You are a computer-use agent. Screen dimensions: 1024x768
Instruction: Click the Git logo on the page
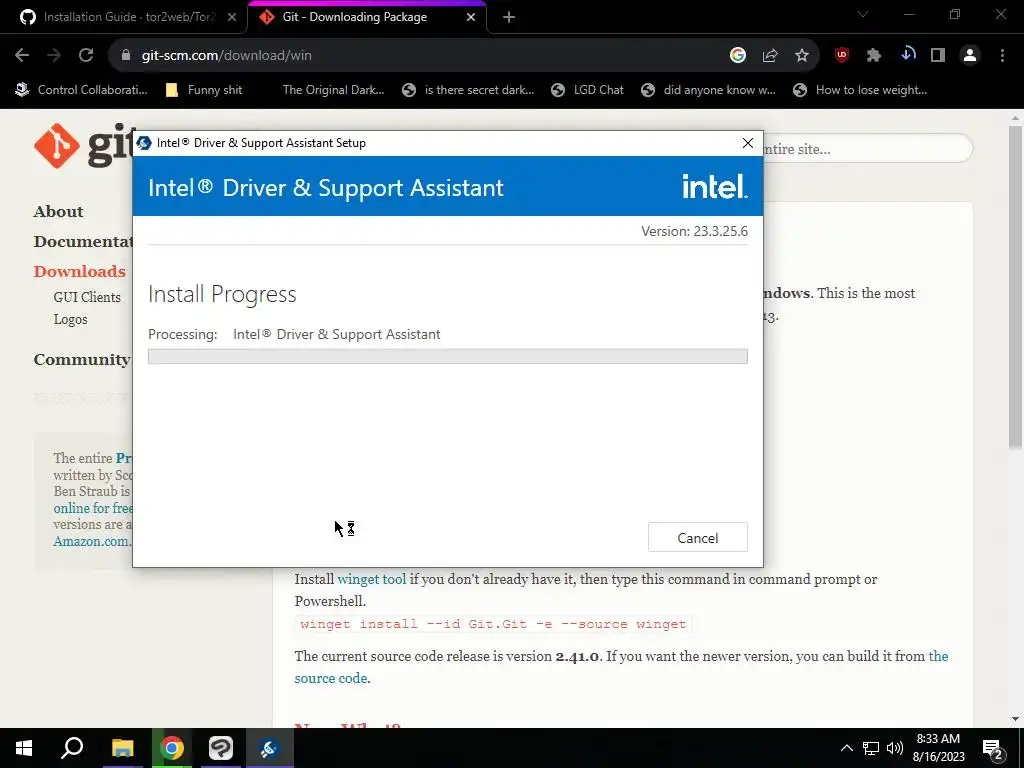pyautogui.click(x=84, y=145)
